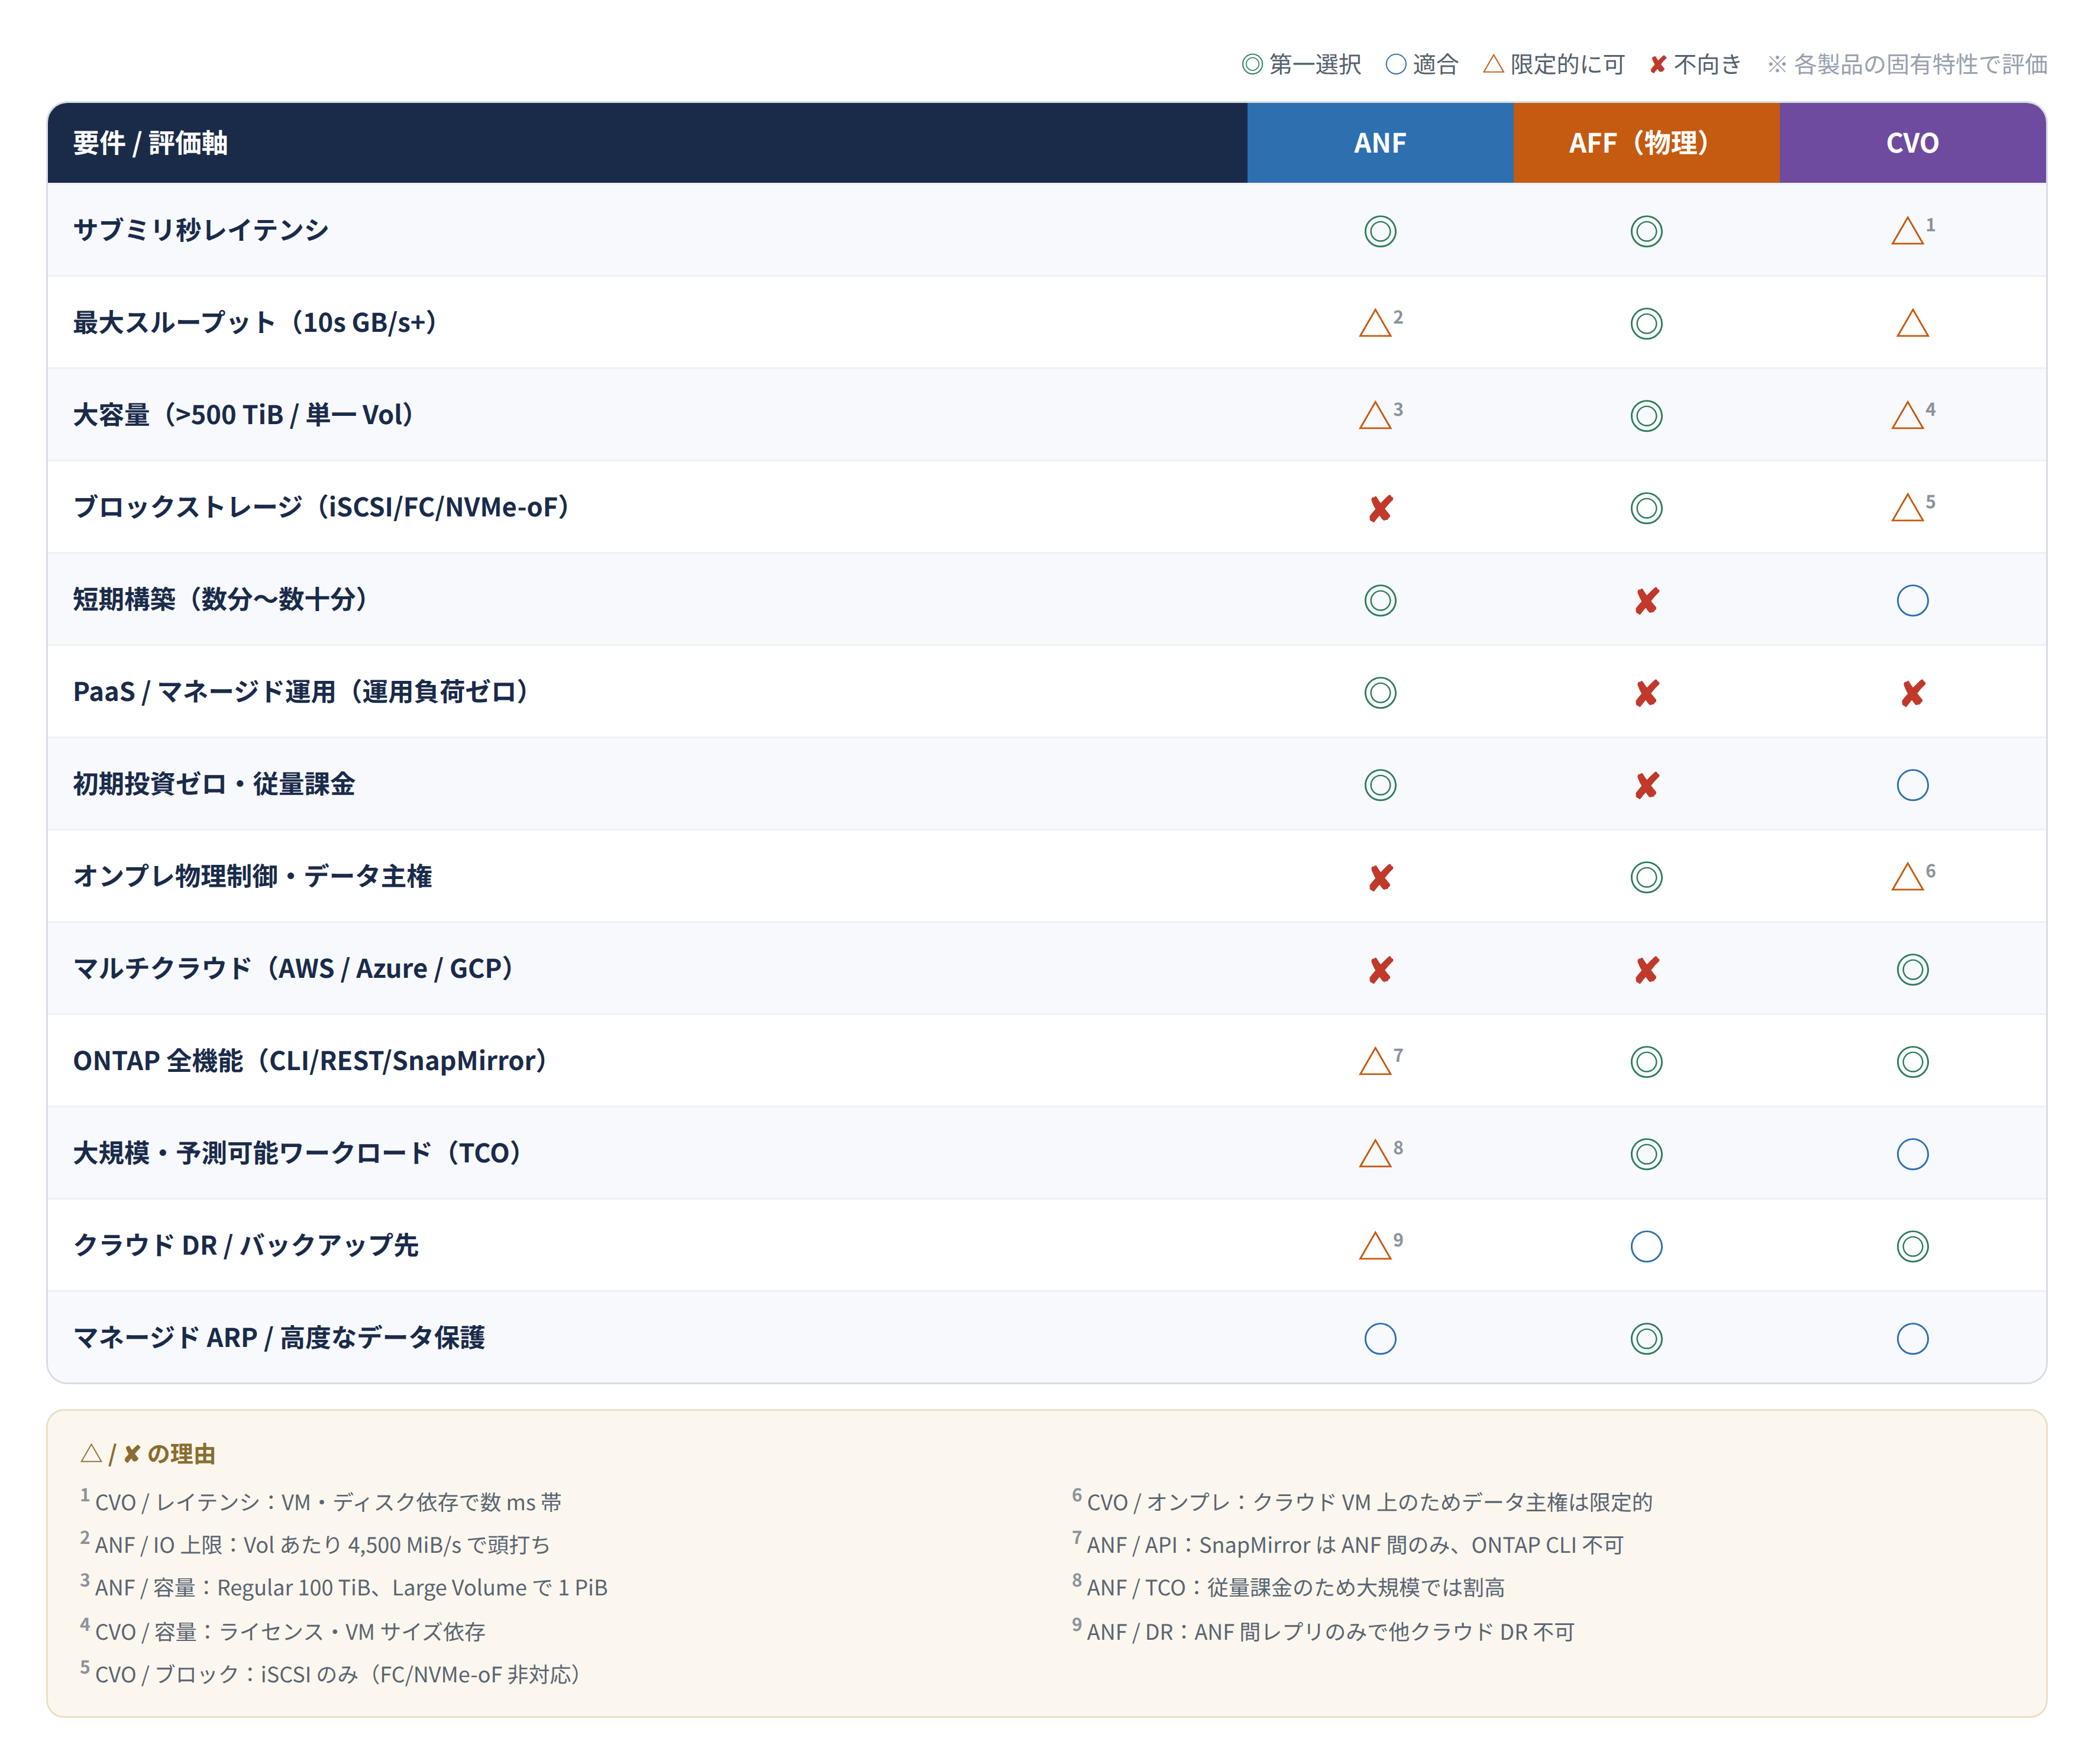Select the AFF double-circle for ブロックストレージ
This screenshot has width=2094, height=1764.
click(x=1646, y=508)
